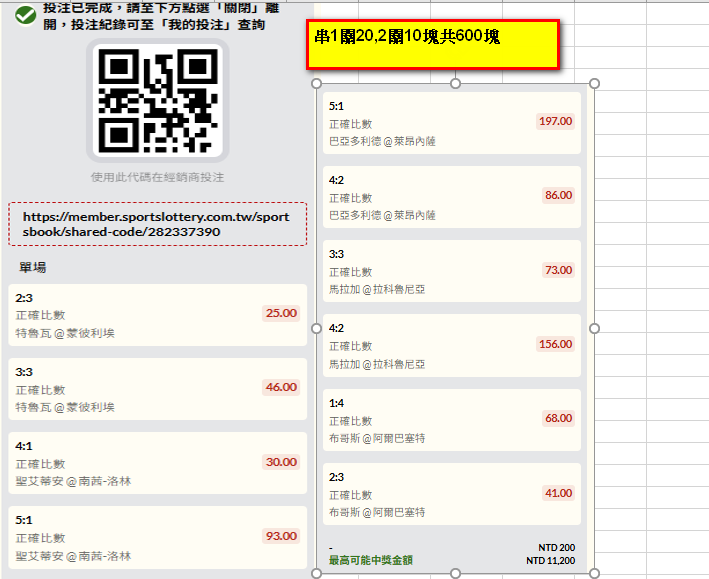Click the 68.00 odds for 1:4 布哥斯
709x579 pixels.
pos(558,418)
